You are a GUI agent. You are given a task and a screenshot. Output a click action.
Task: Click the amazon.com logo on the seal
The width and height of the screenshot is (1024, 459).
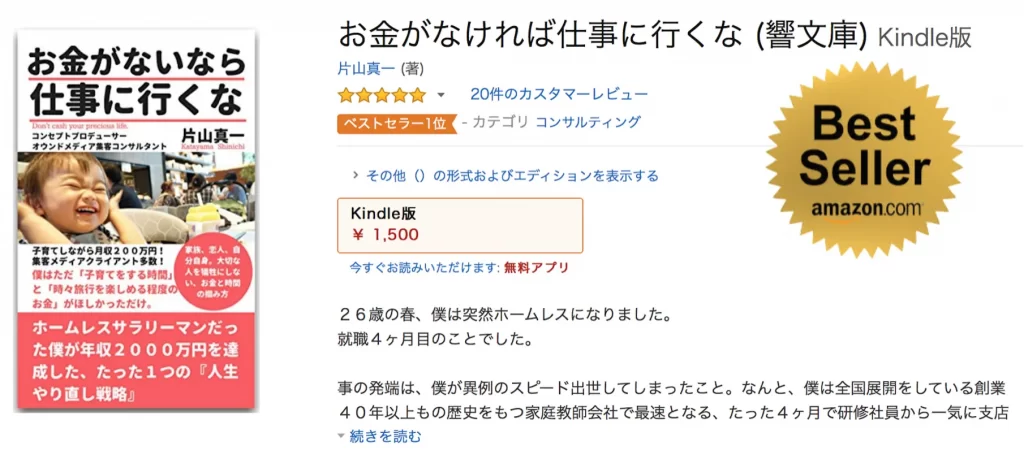866,209
